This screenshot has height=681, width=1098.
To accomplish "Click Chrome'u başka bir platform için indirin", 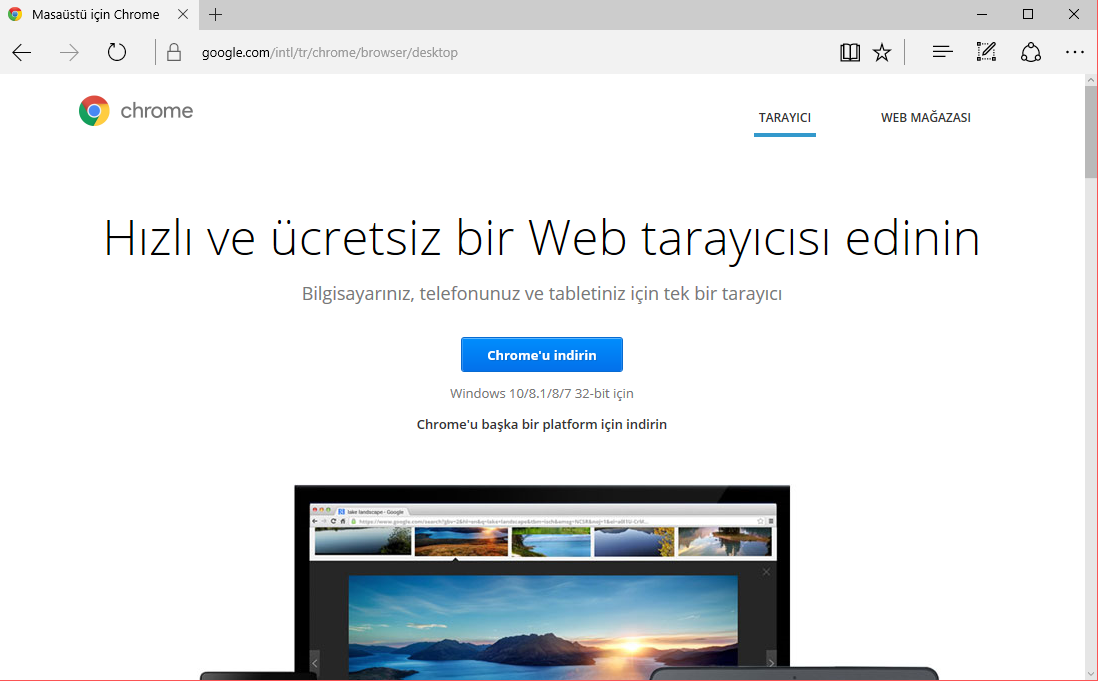I will [x=541, y=424].
